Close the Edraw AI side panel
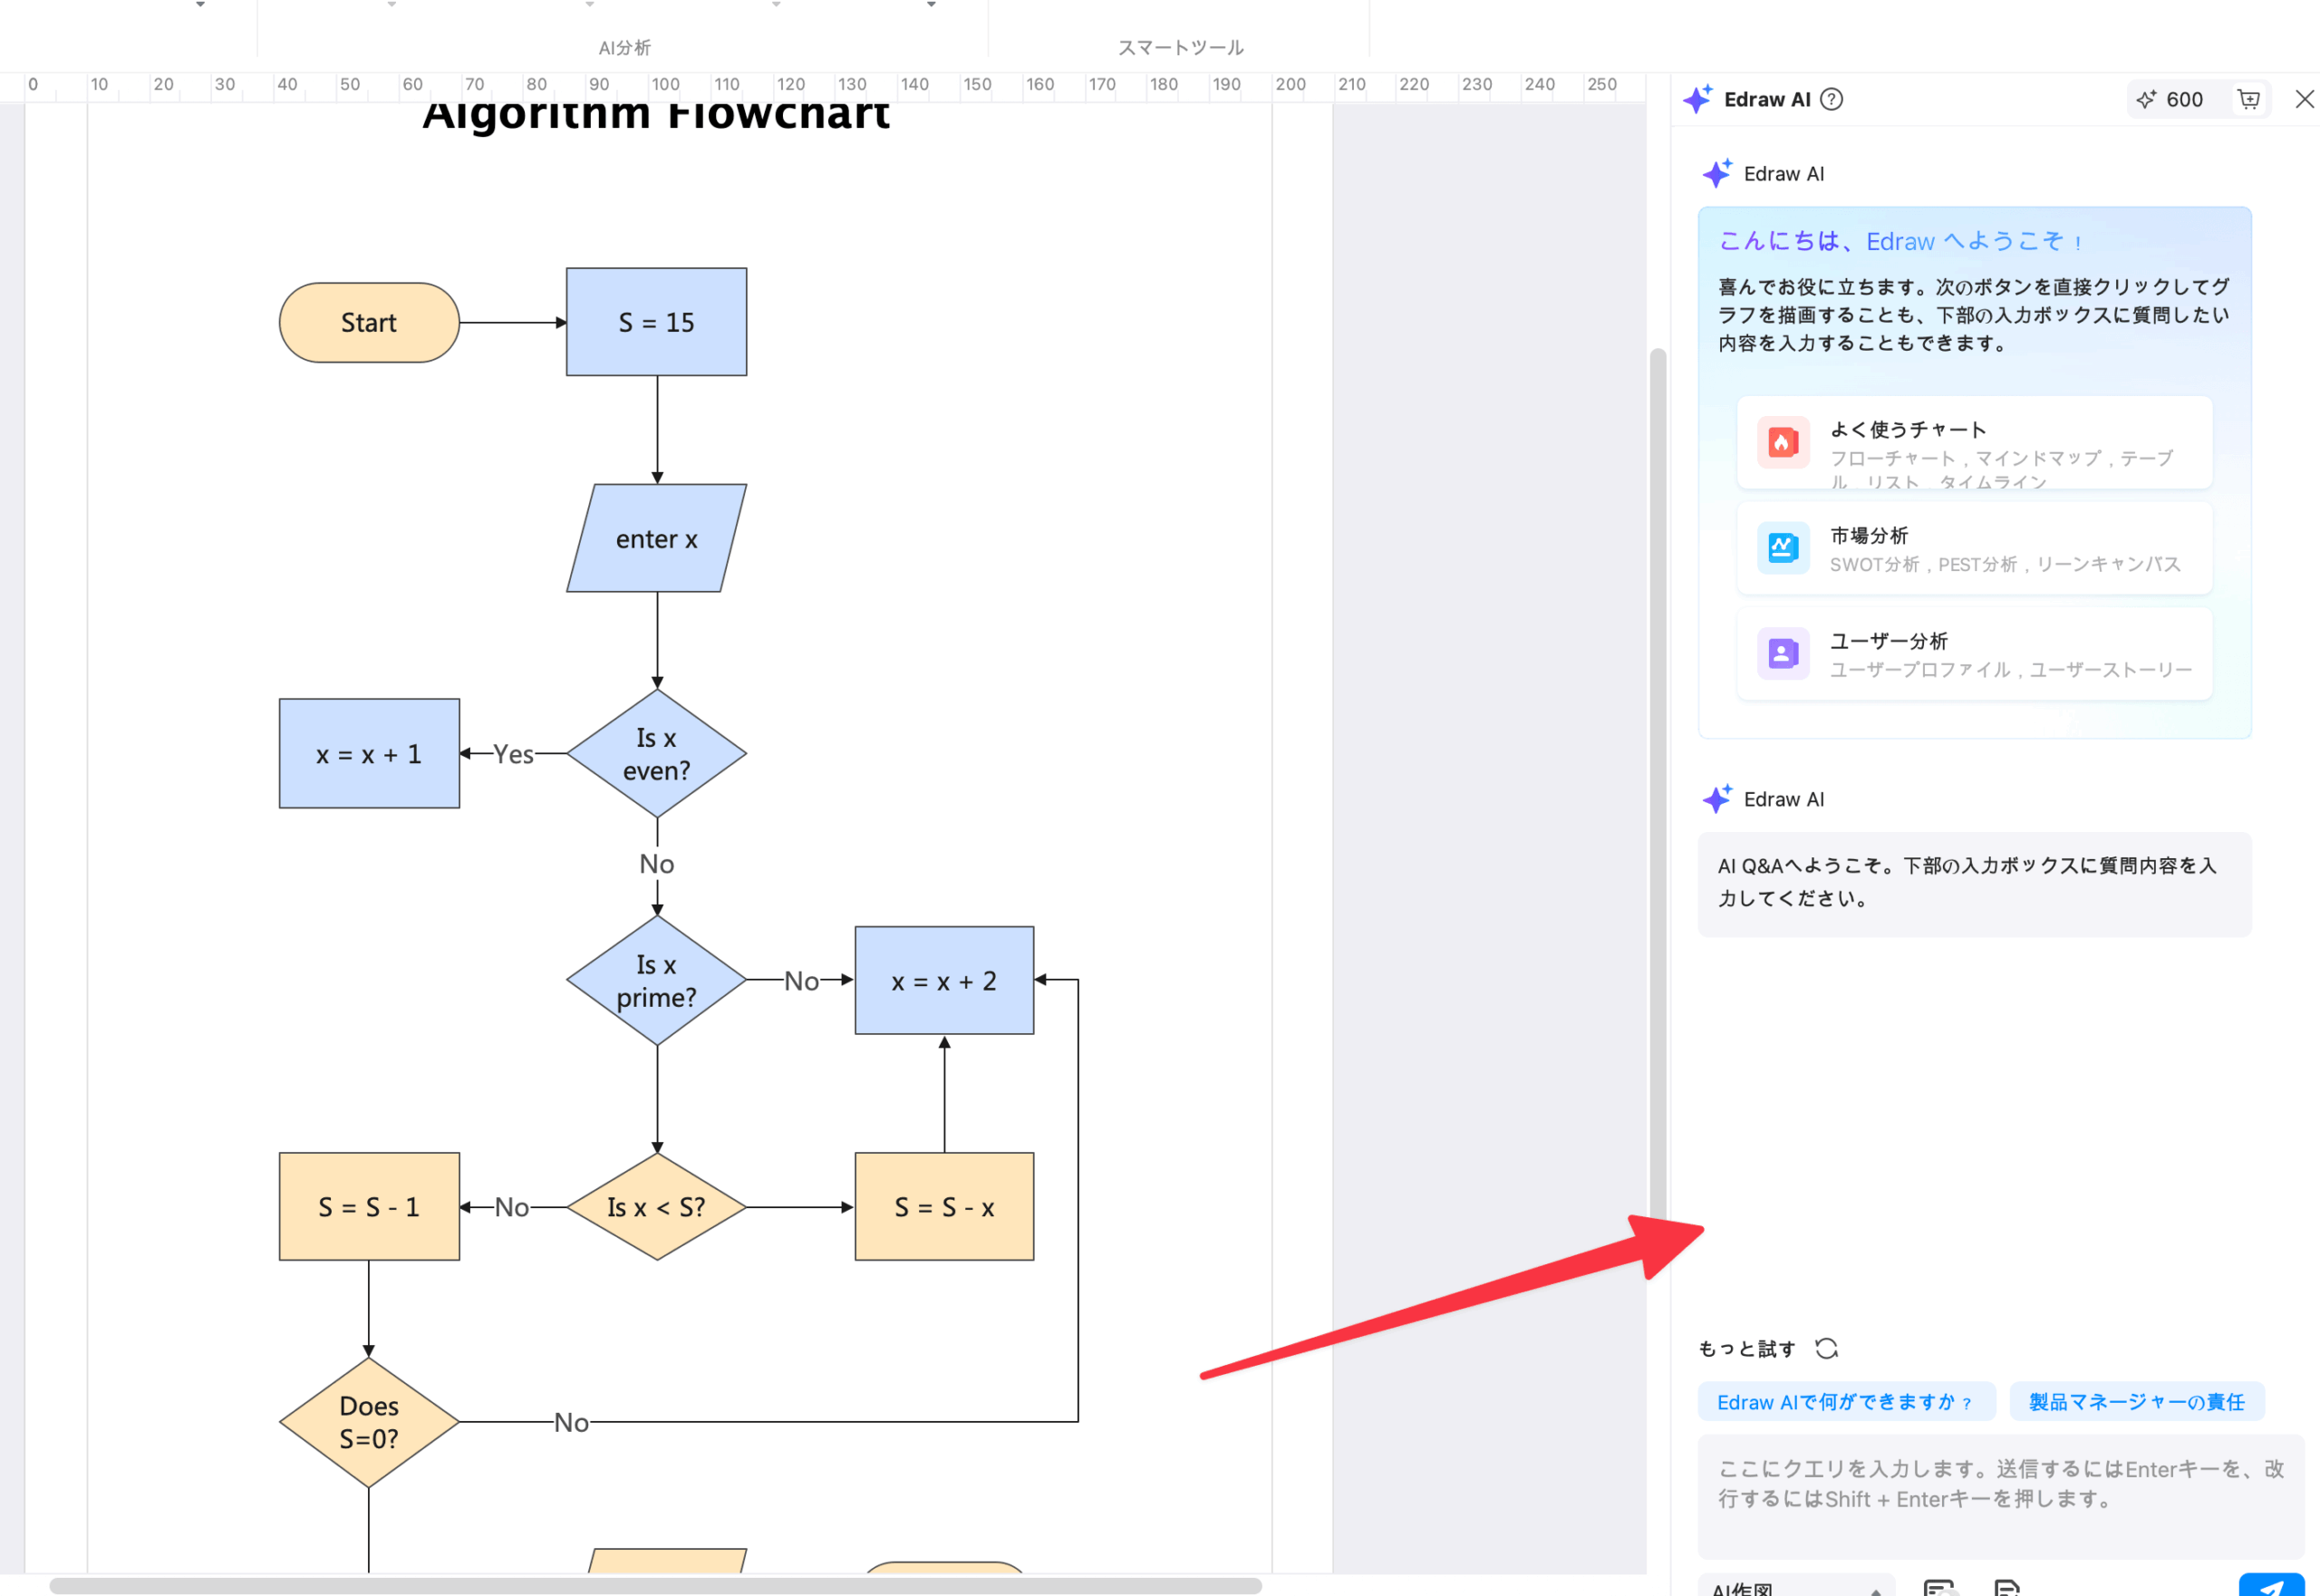The width and height of the screenshot is (2320, 1596). [x=2304, y=99]
